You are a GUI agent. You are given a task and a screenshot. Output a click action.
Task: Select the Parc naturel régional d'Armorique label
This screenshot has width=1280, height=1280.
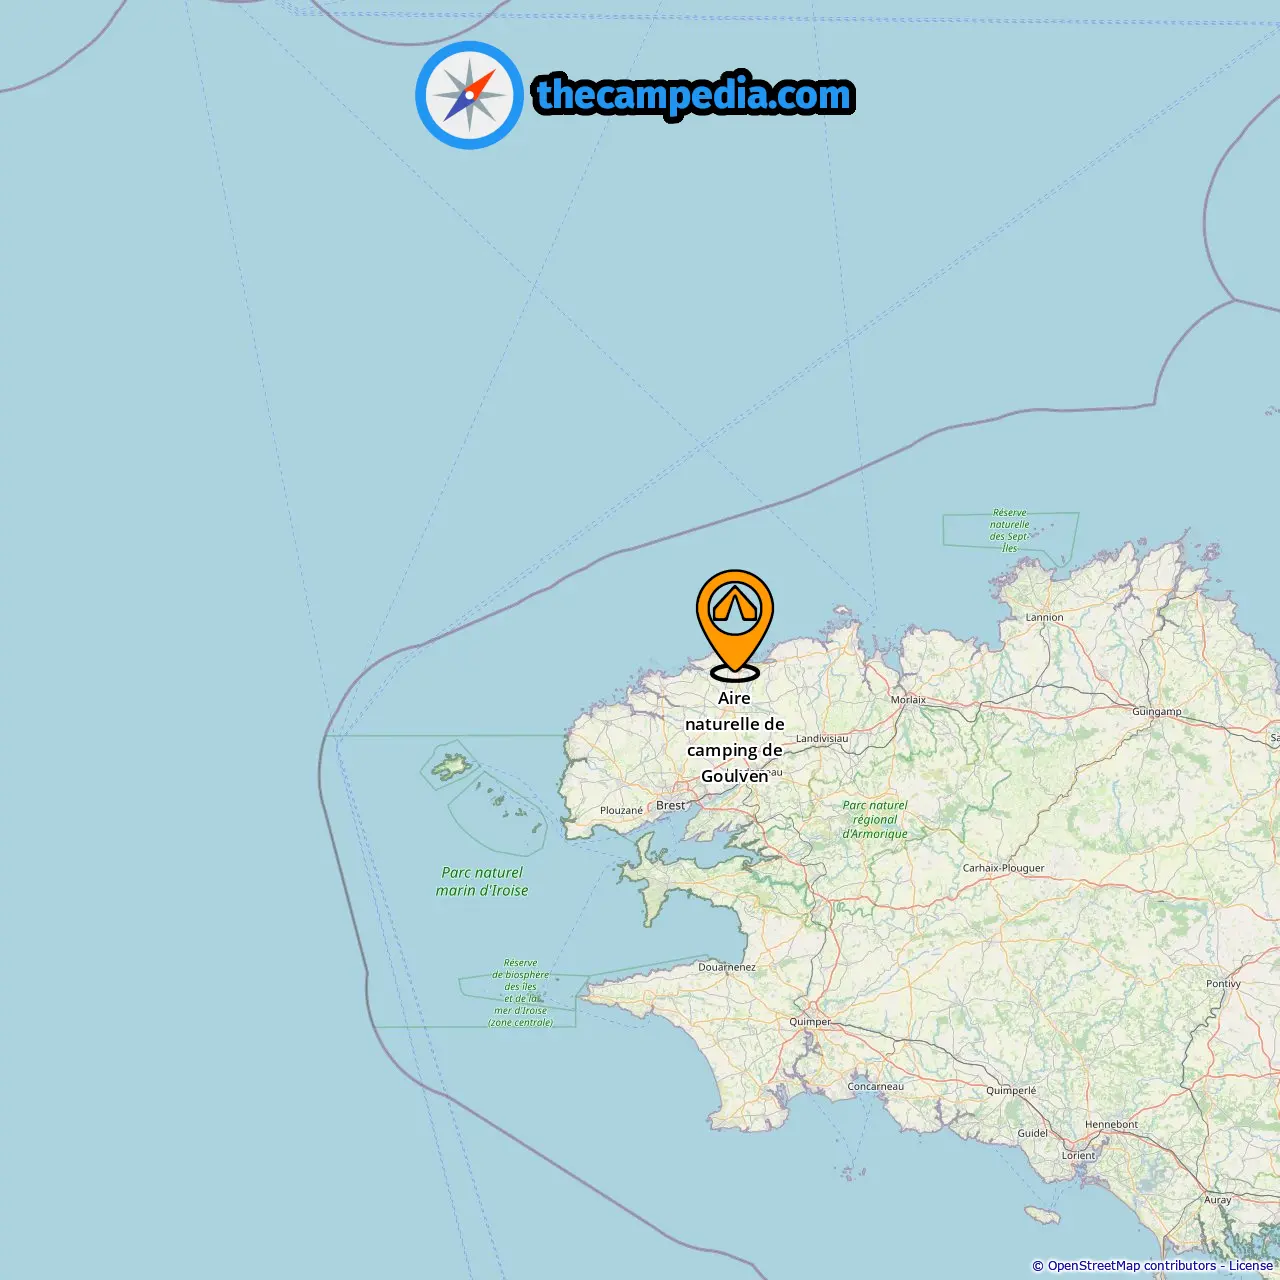[x=875, y=819]
